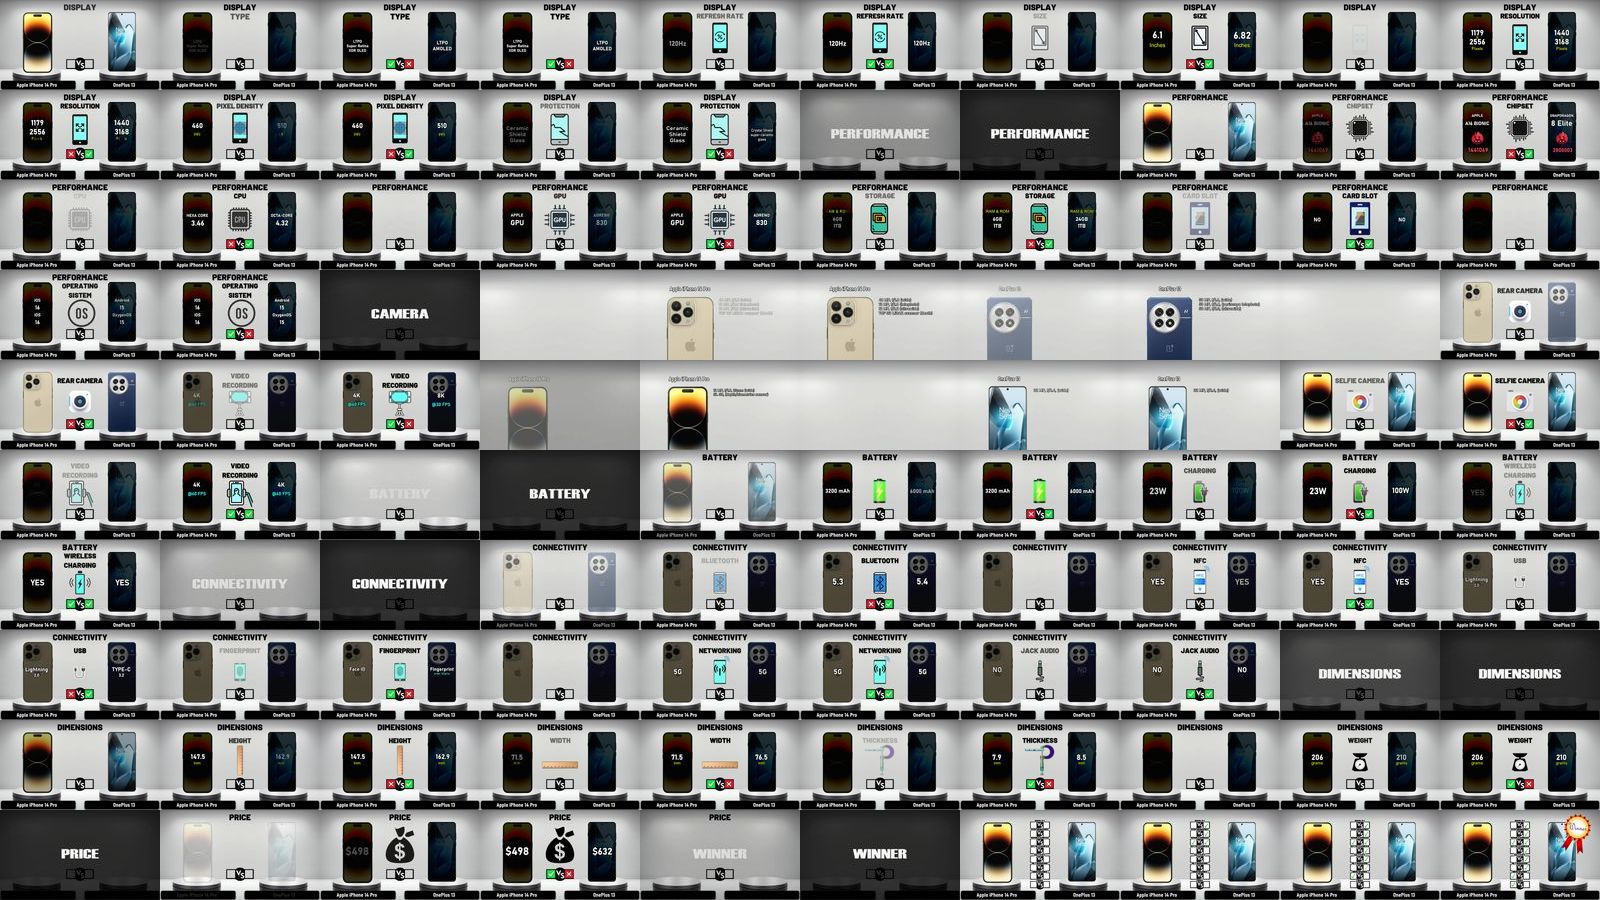Click the red X under the A16 Bionic chipset
The image size is (1600, 900).
(x=1510, y=154)
